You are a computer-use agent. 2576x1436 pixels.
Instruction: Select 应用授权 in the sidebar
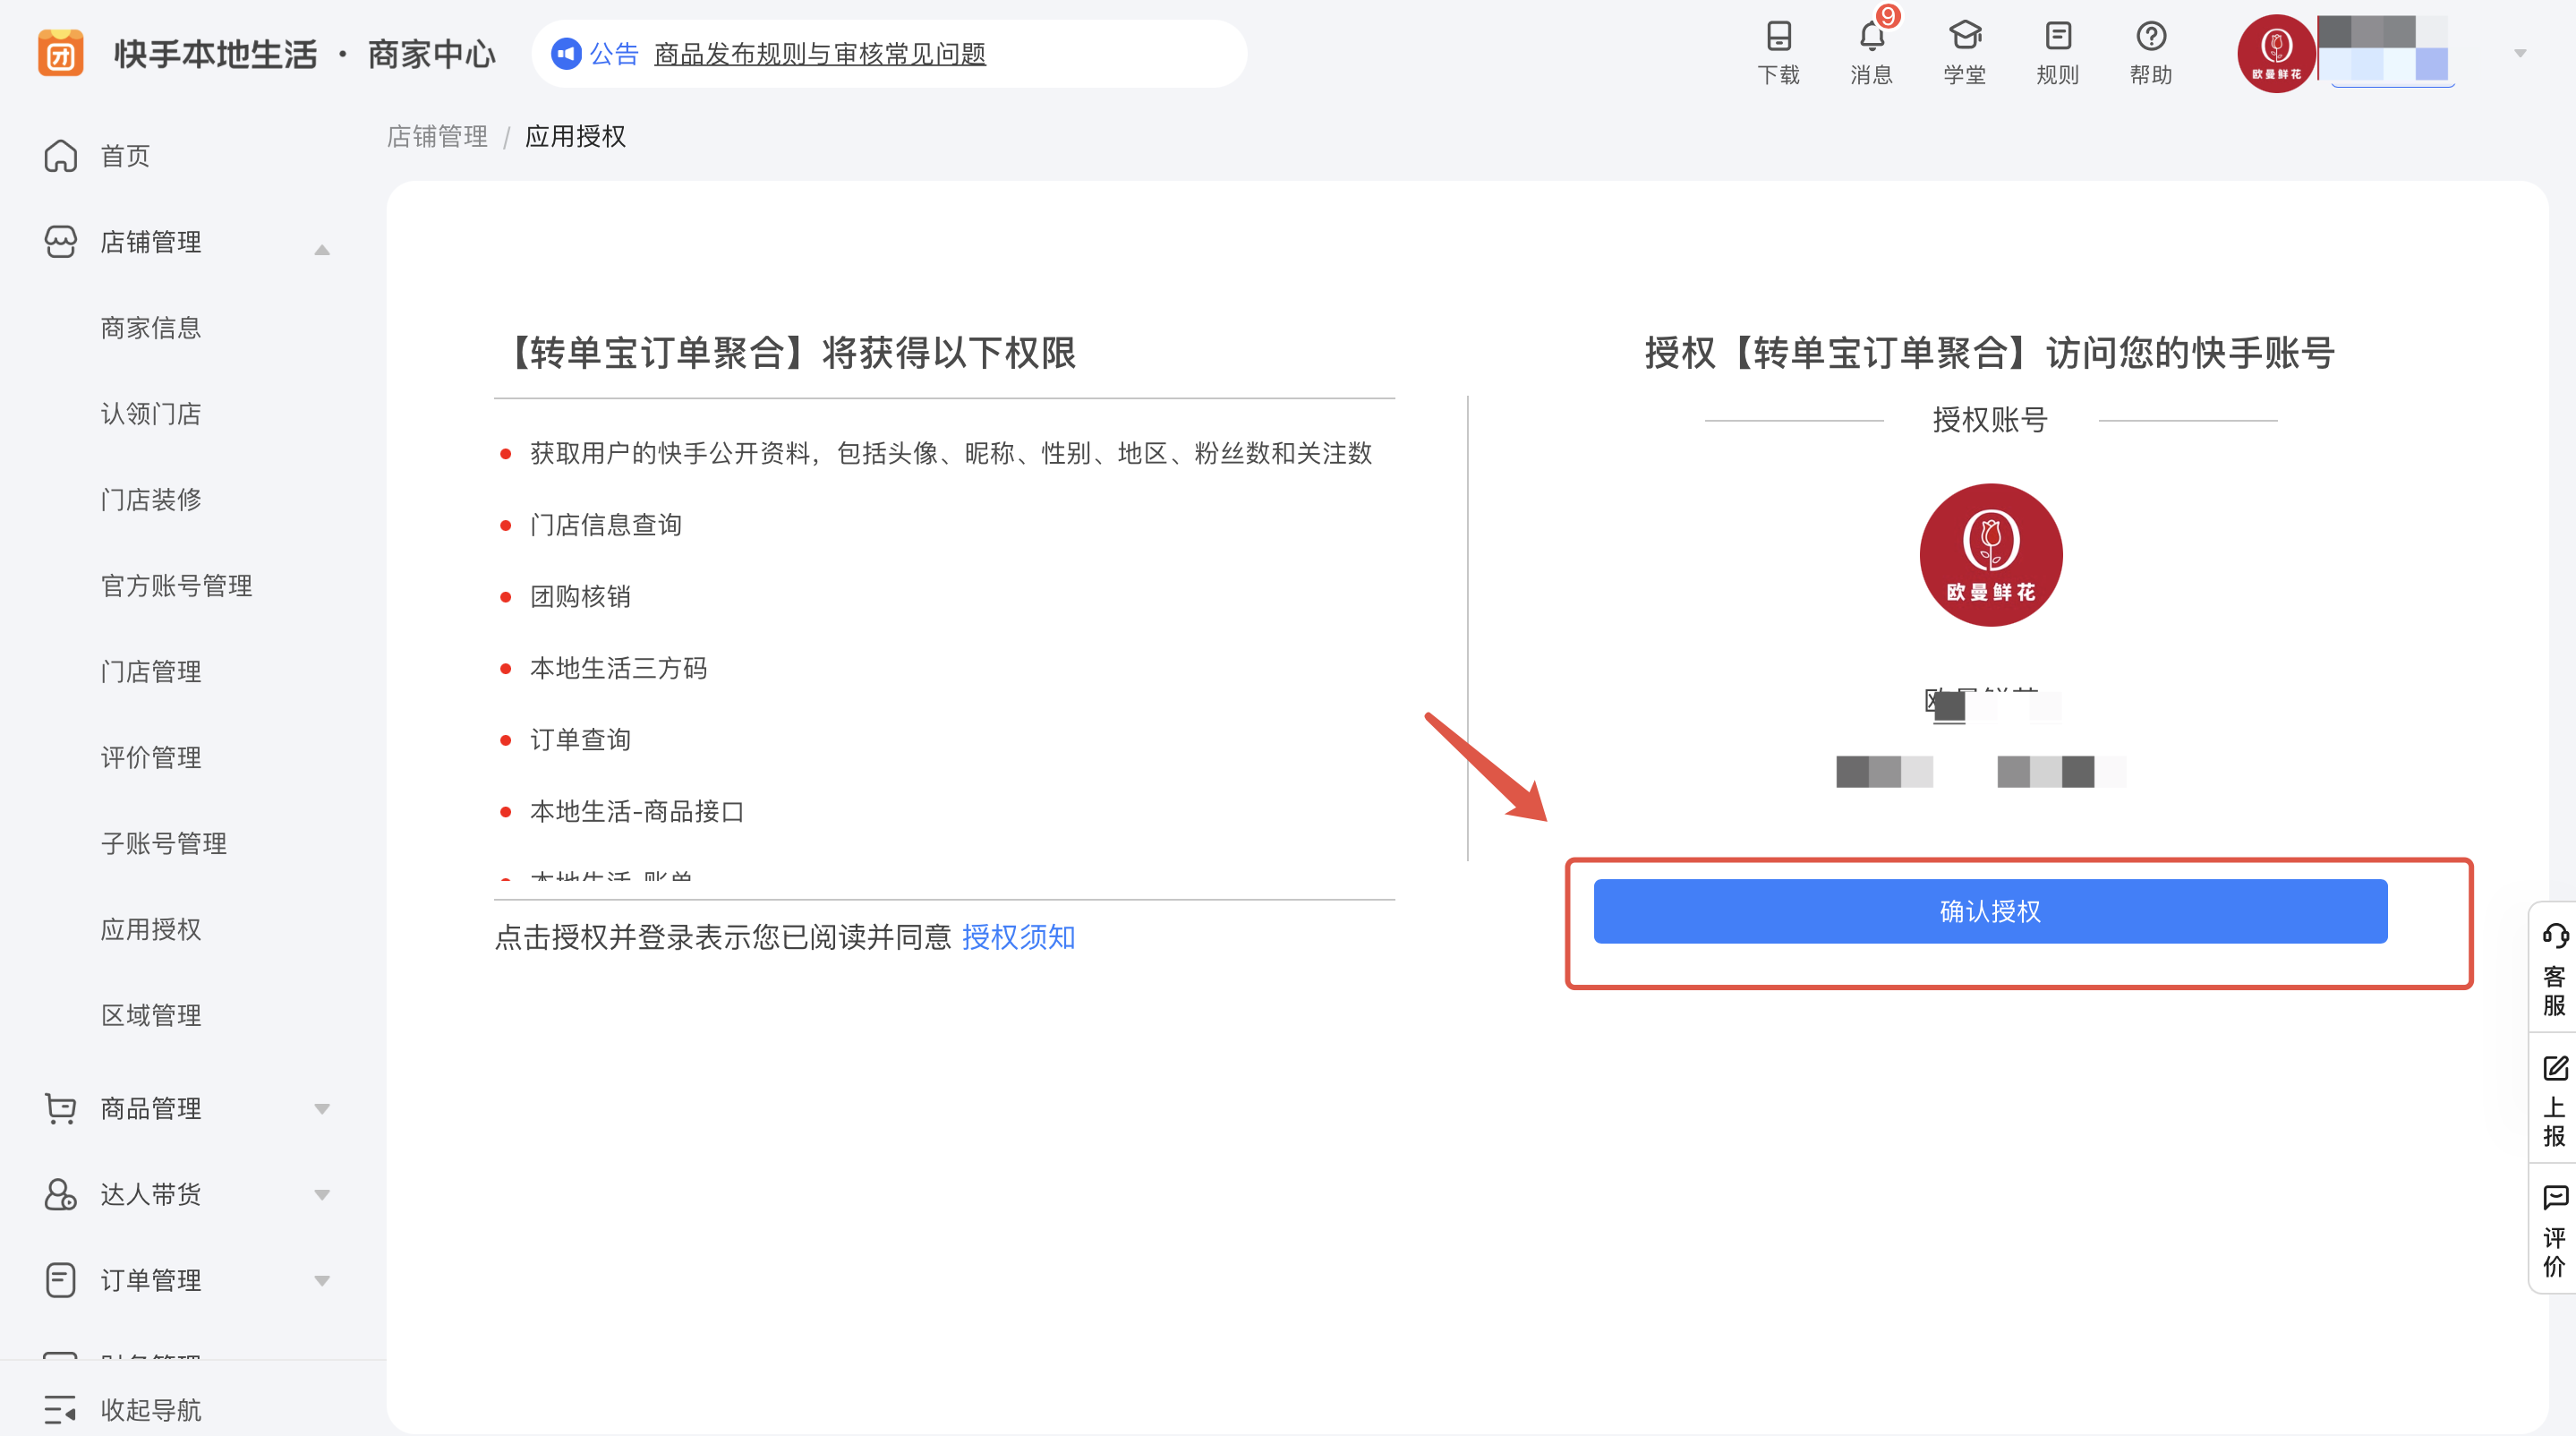point(151,930)
